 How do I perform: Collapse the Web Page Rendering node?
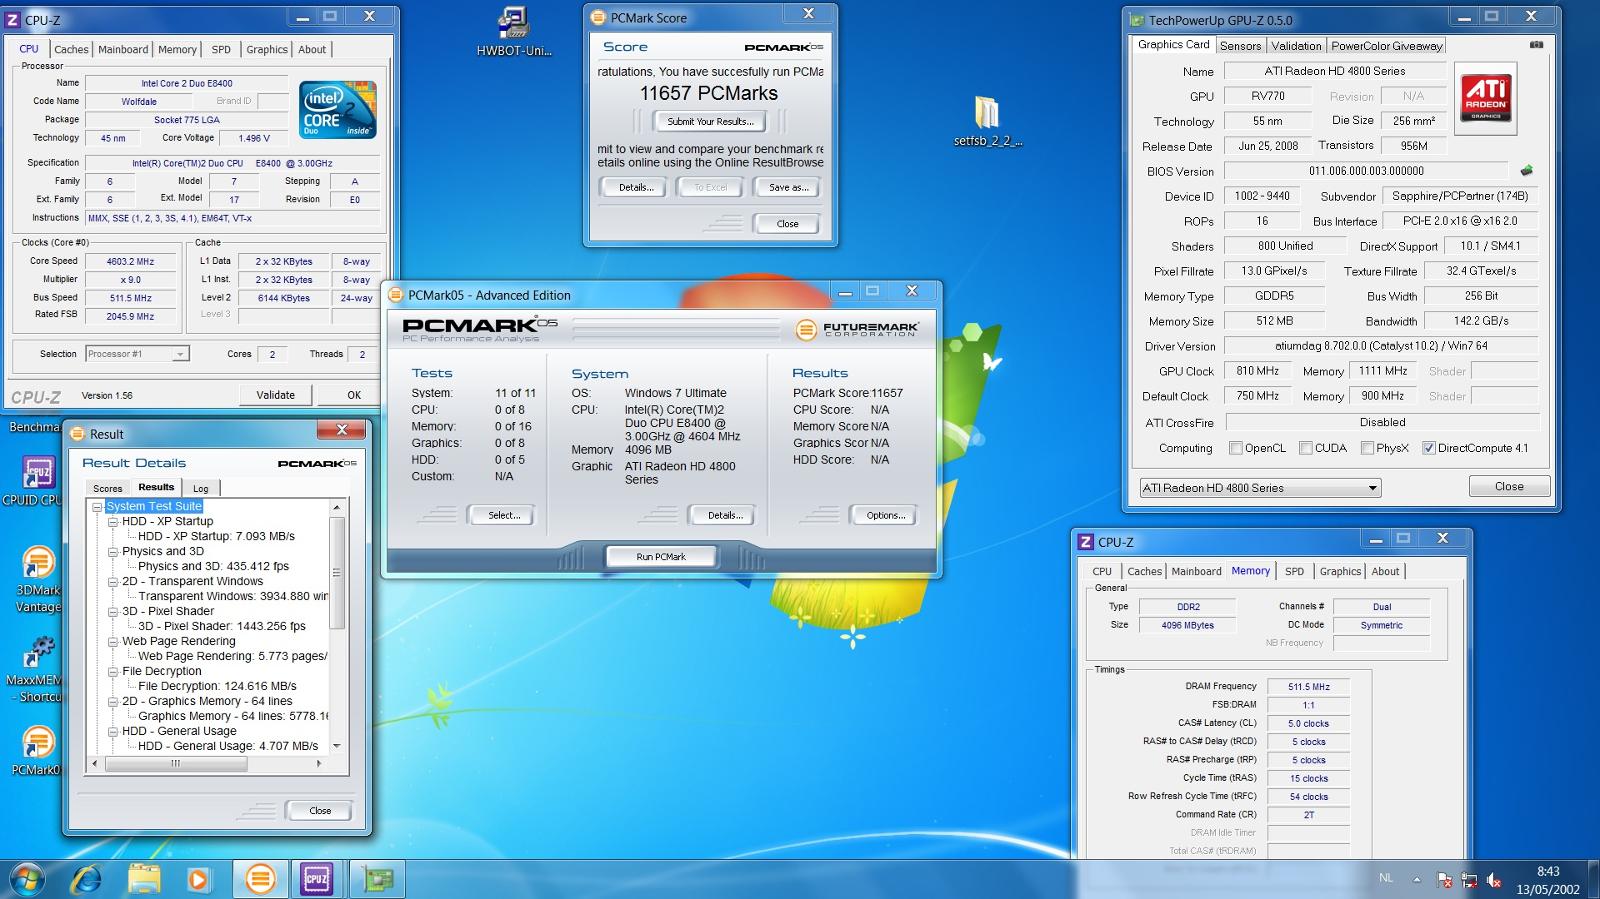[113, 642]
